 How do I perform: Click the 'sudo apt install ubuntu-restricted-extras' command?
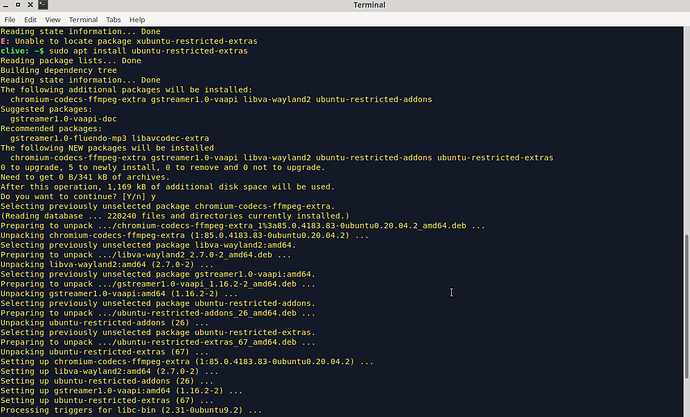(x=148, y=51)
